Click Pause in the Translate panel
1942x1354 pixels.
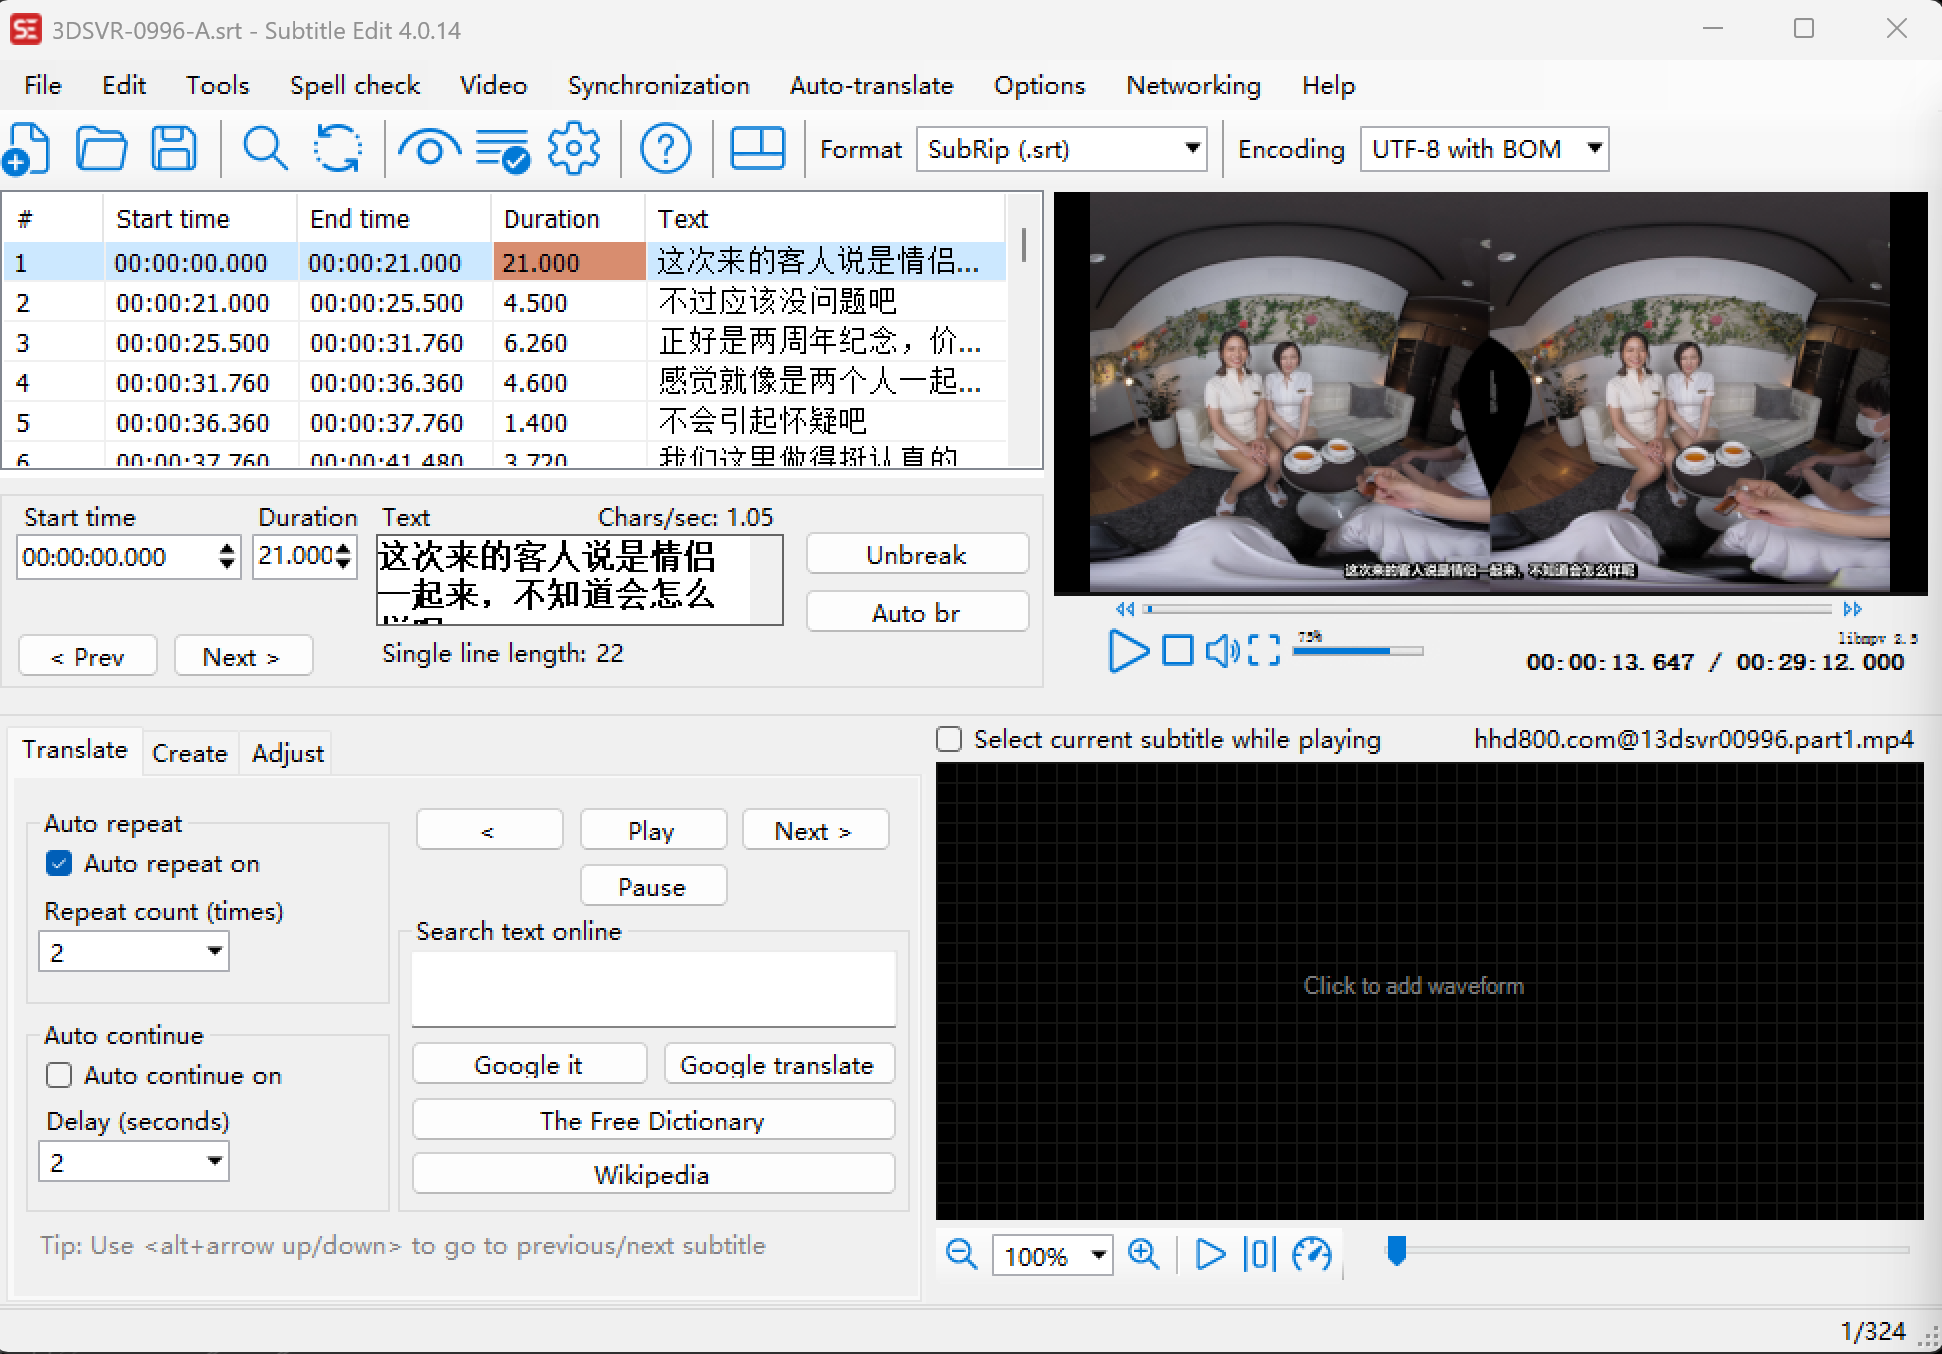coord(653,887)
